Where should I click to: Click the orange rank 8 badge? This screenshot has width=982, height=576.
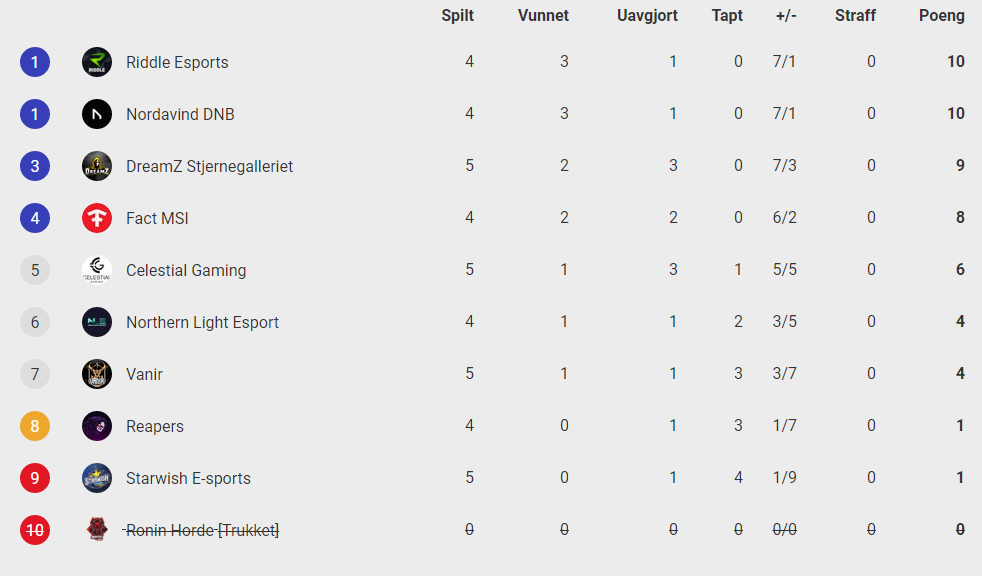(x=35, y=426)
